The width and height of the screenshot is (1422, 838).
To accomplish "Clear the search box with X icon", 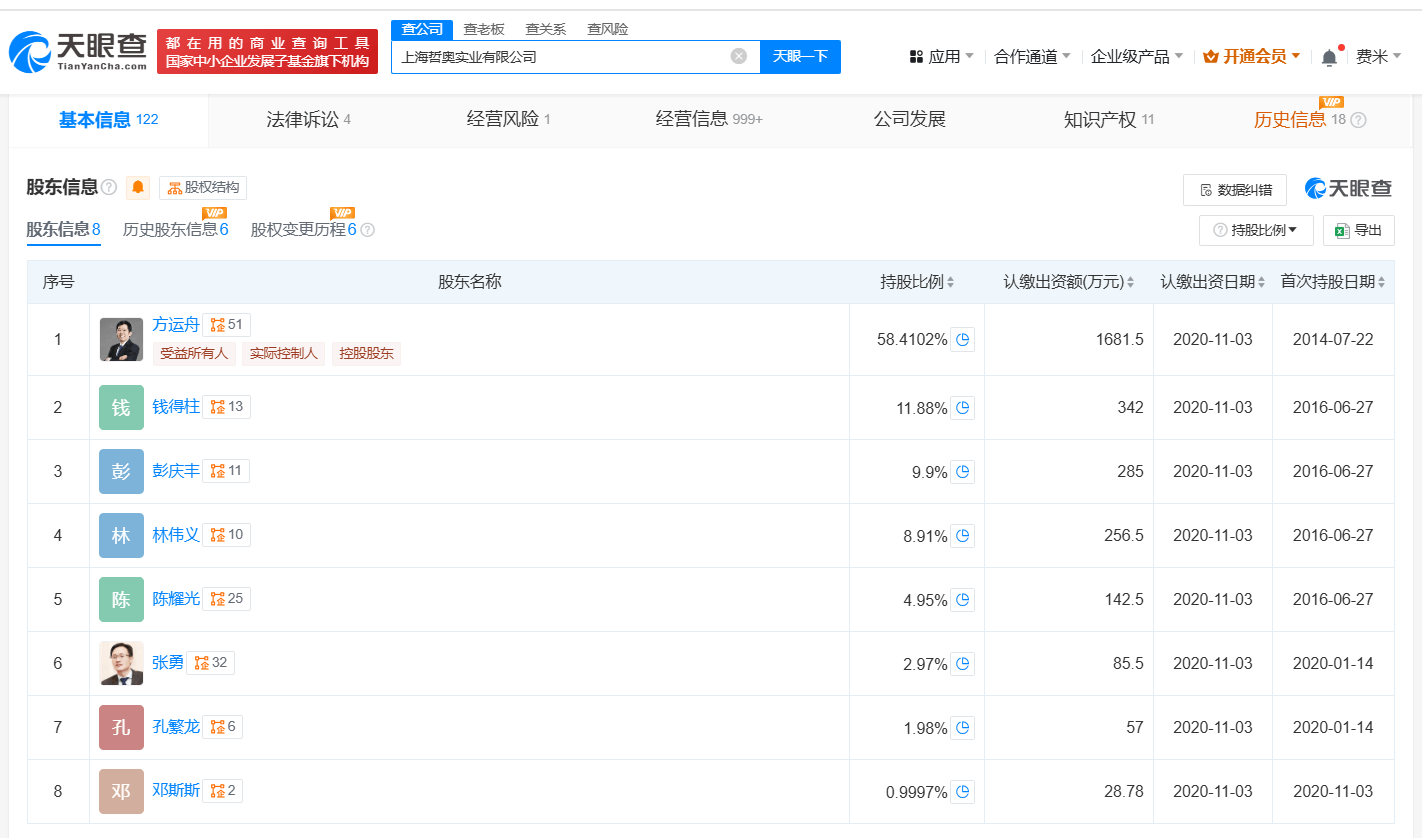I will pyautogui.click(x=739, y=56).
